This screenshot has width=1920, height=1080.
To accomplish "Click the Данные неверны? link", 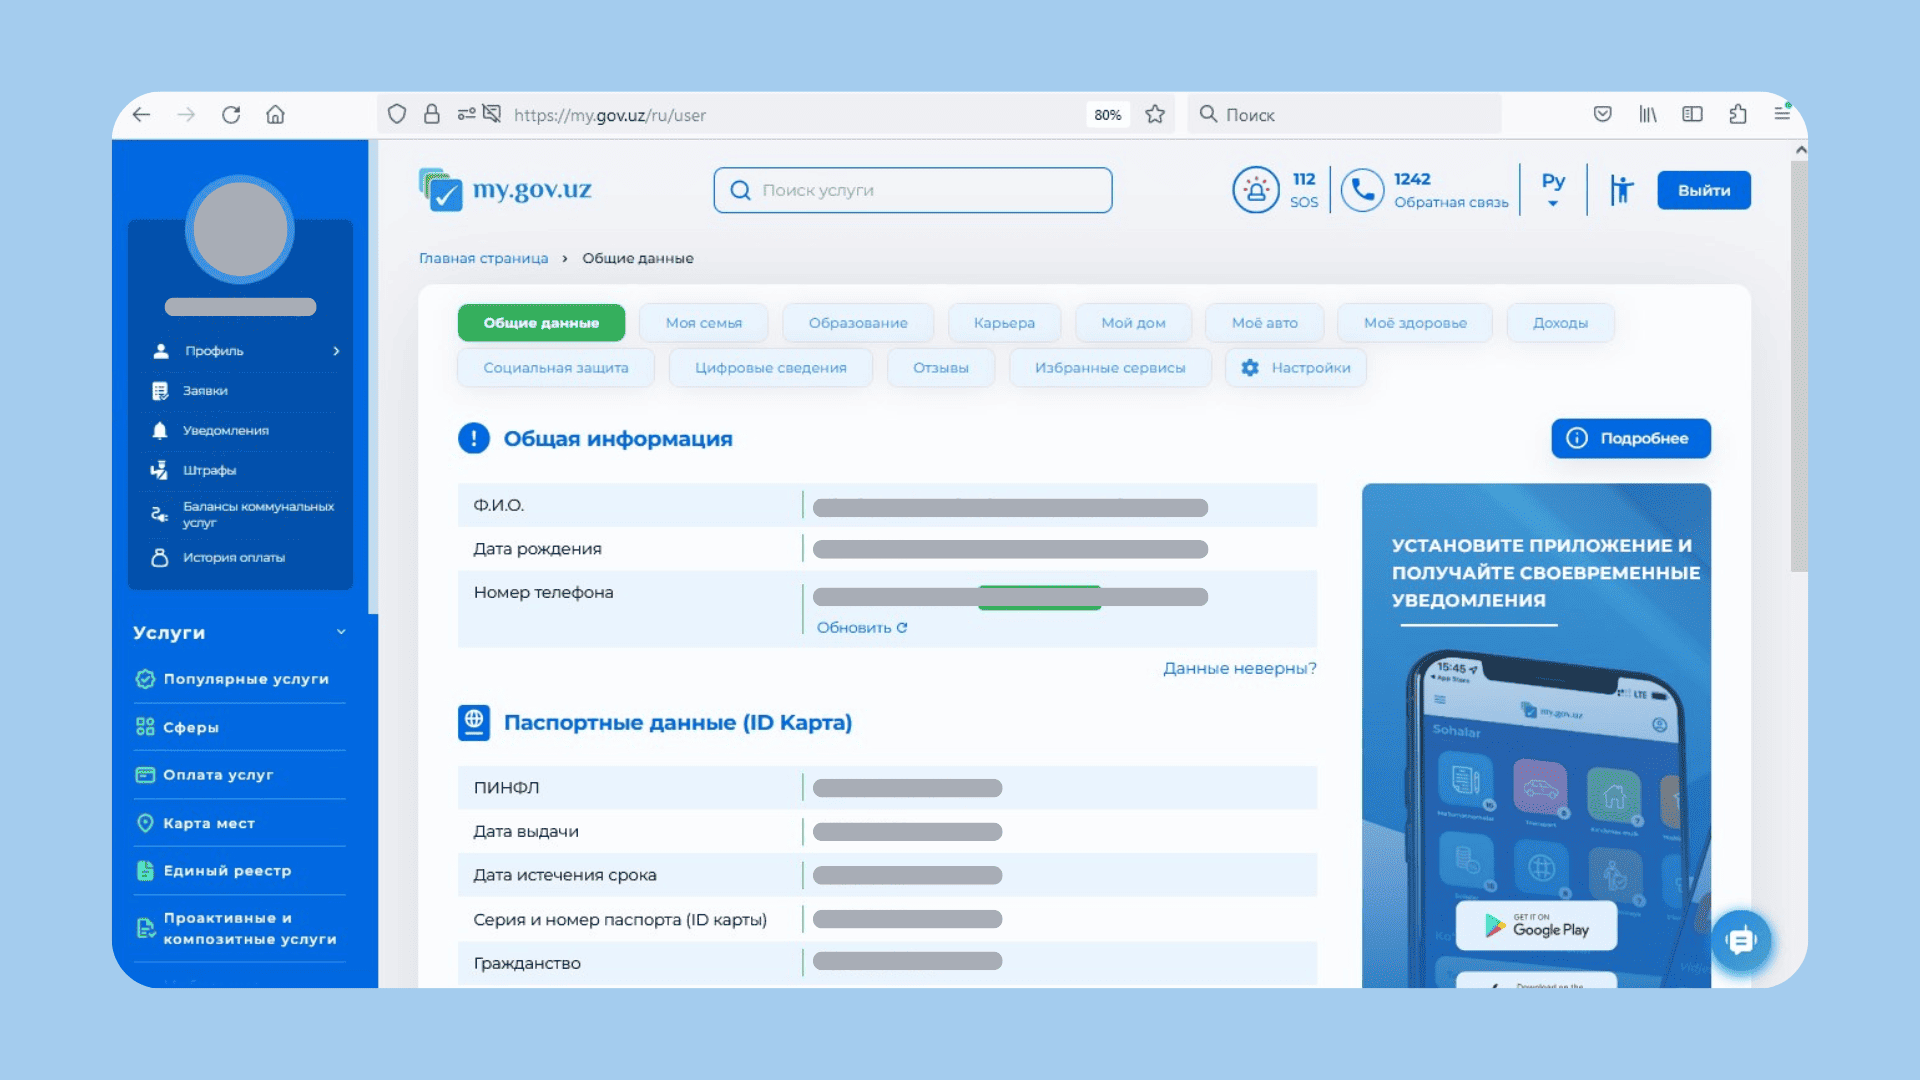I will coord(1239,668).
